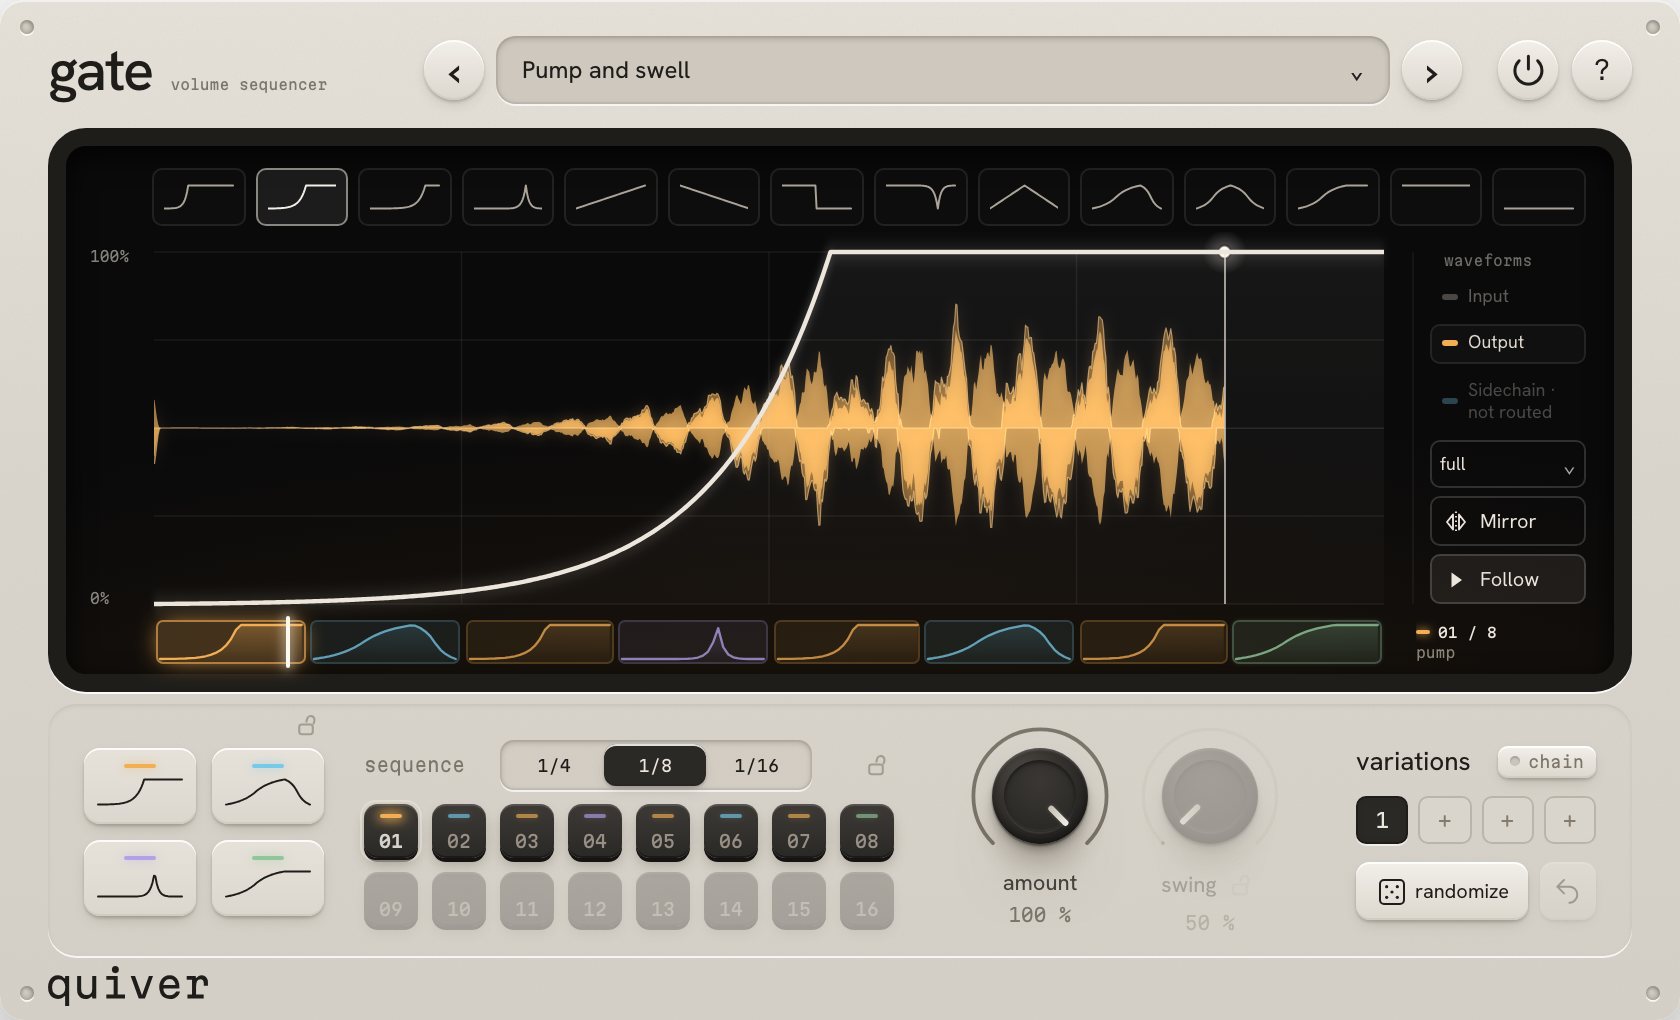Select the inverted dip shape preset
The width and height of the screenshot is (1680, 1020).
tap(921, 197)
